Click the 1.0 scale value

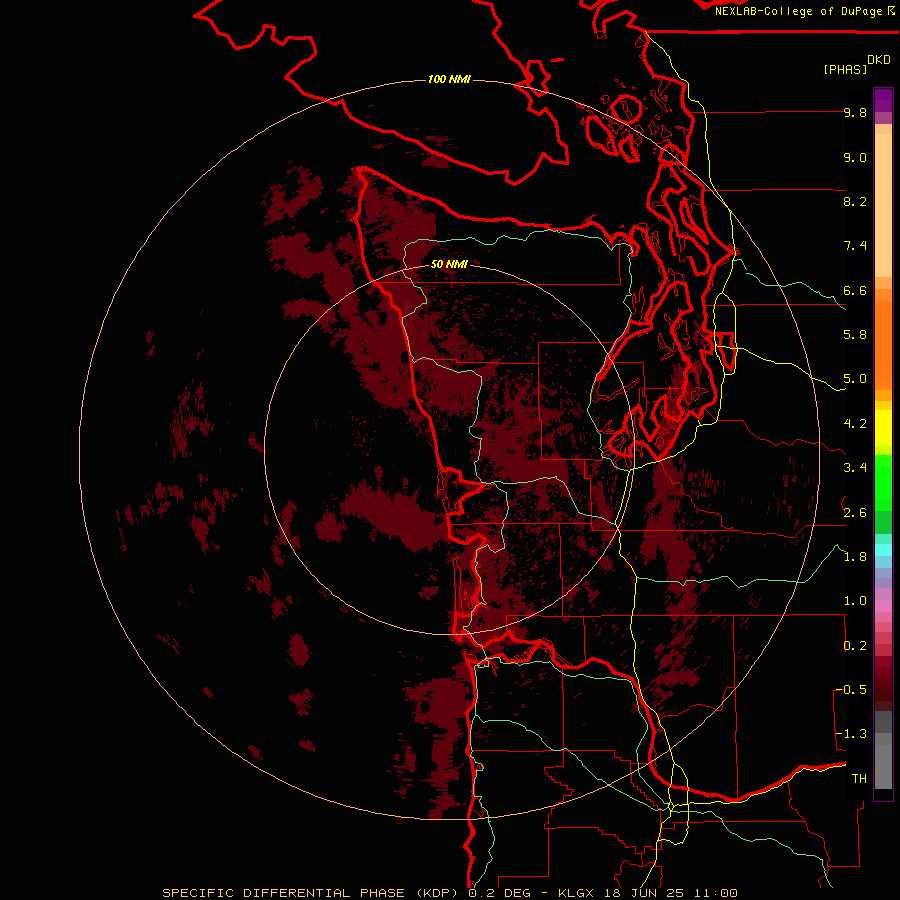[855, 601]
